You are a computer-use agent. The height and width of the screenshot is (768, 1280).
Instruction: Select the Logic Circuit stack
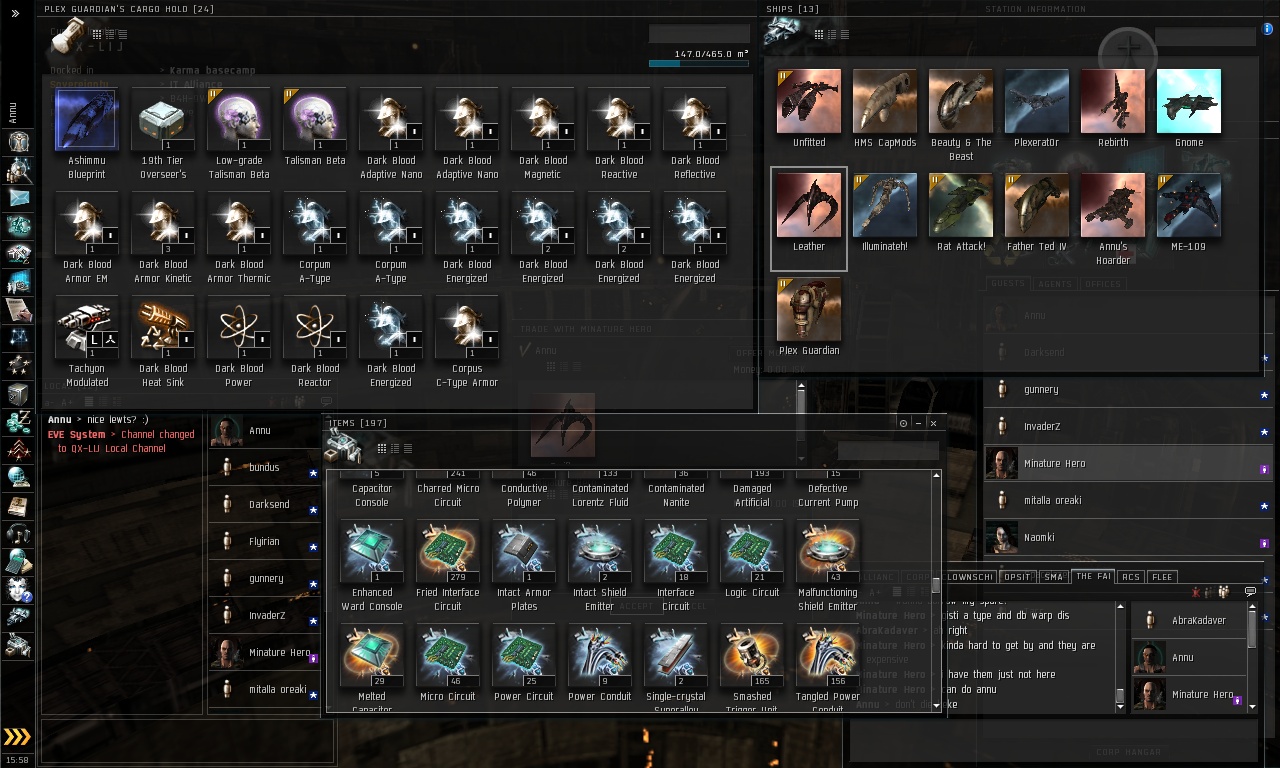coord(752,552)
